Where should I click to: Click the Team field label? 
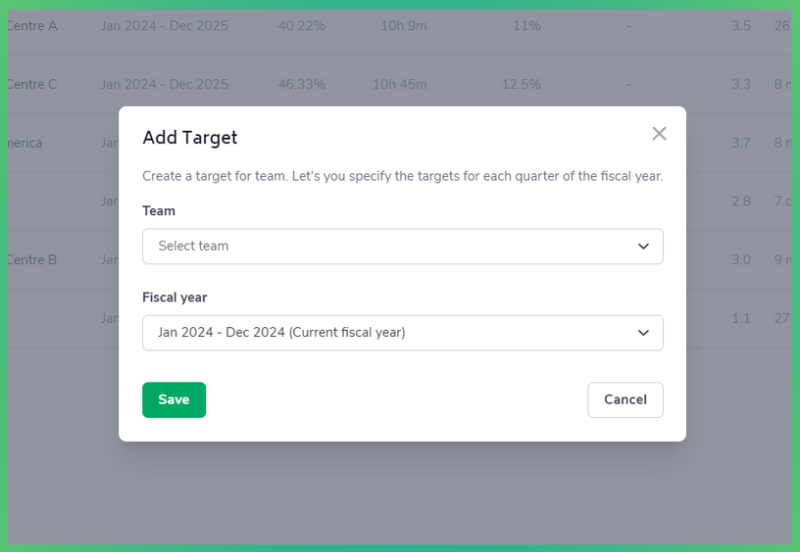159,211
